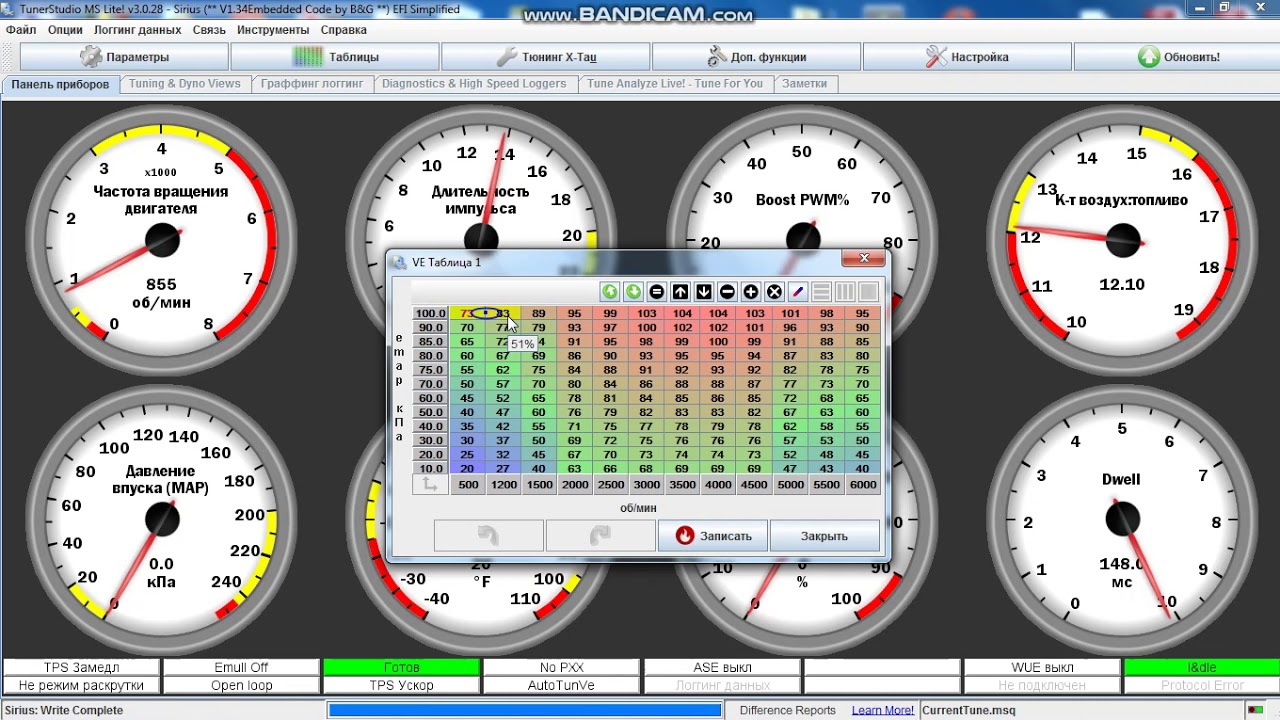
Task: Open the Тюнинг X-Тау toolbar button
Action: point(546,57)
